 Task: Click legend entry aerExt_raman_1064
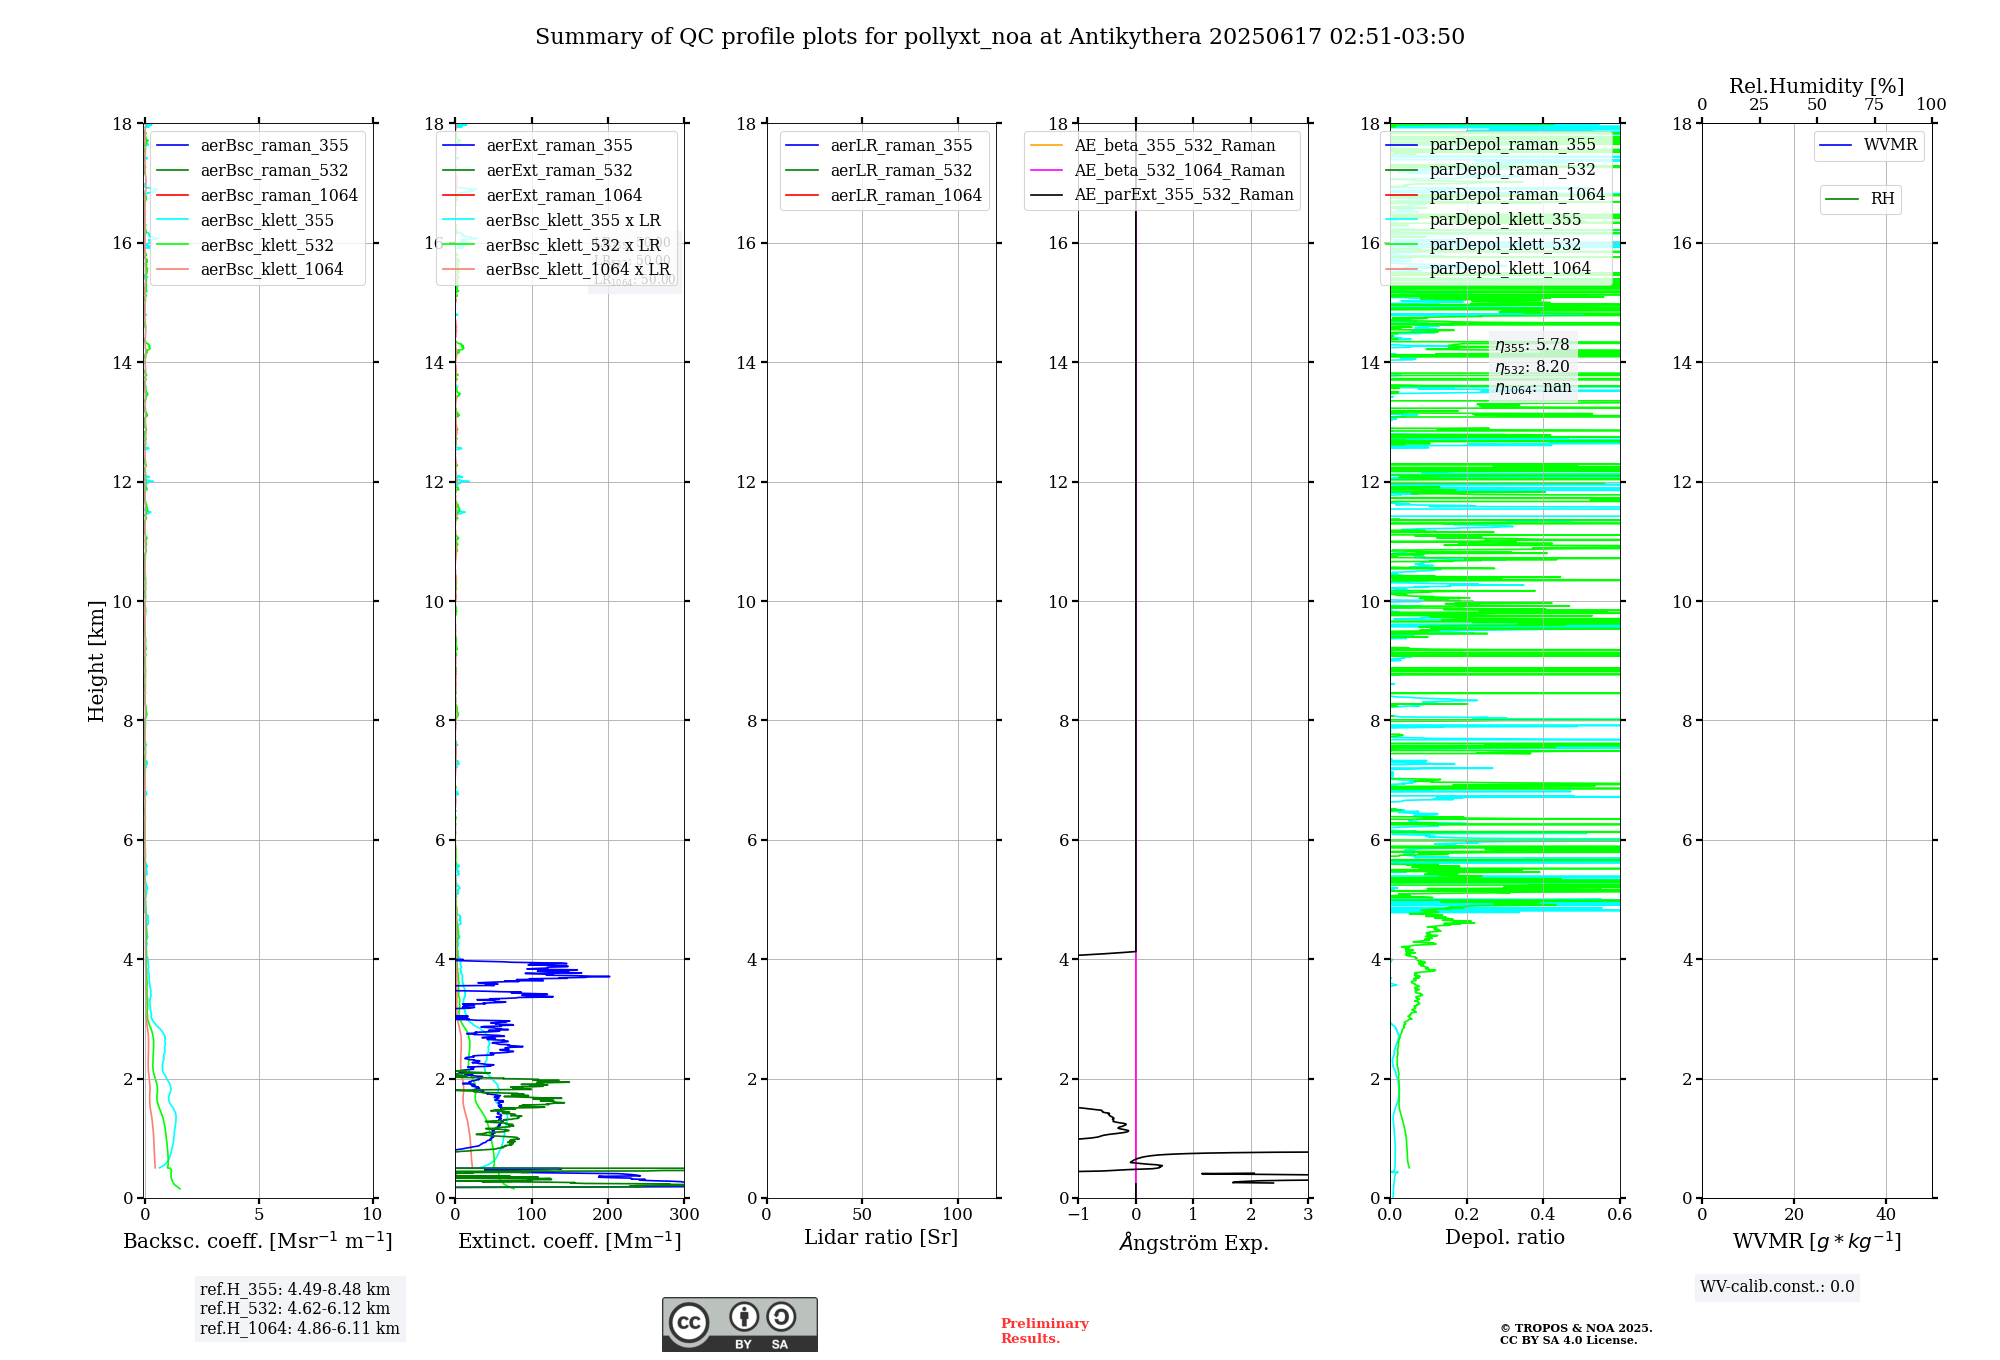(543, 196)
